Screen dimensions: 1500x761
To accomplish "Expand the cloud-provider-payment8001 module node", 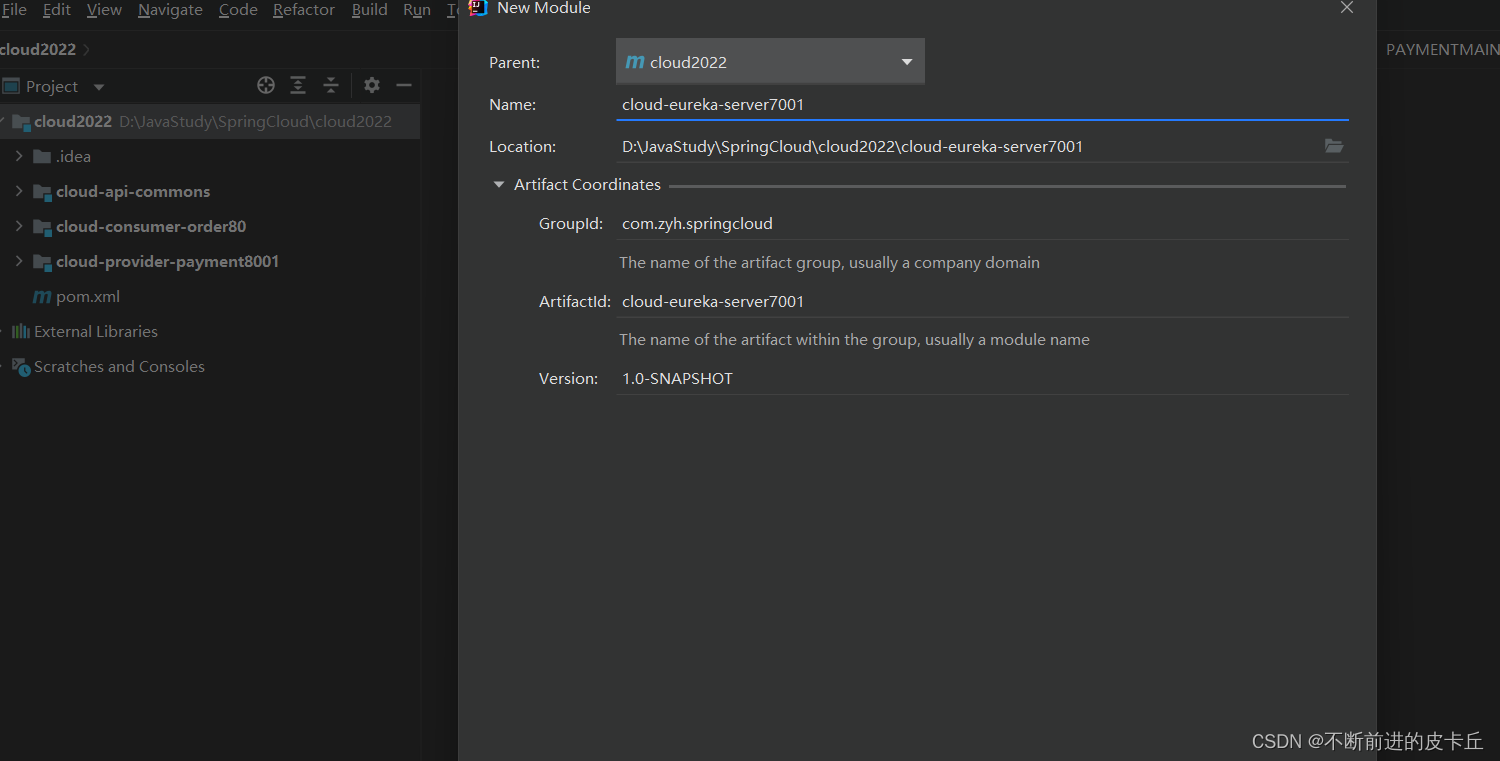I will tap(19, 262).
